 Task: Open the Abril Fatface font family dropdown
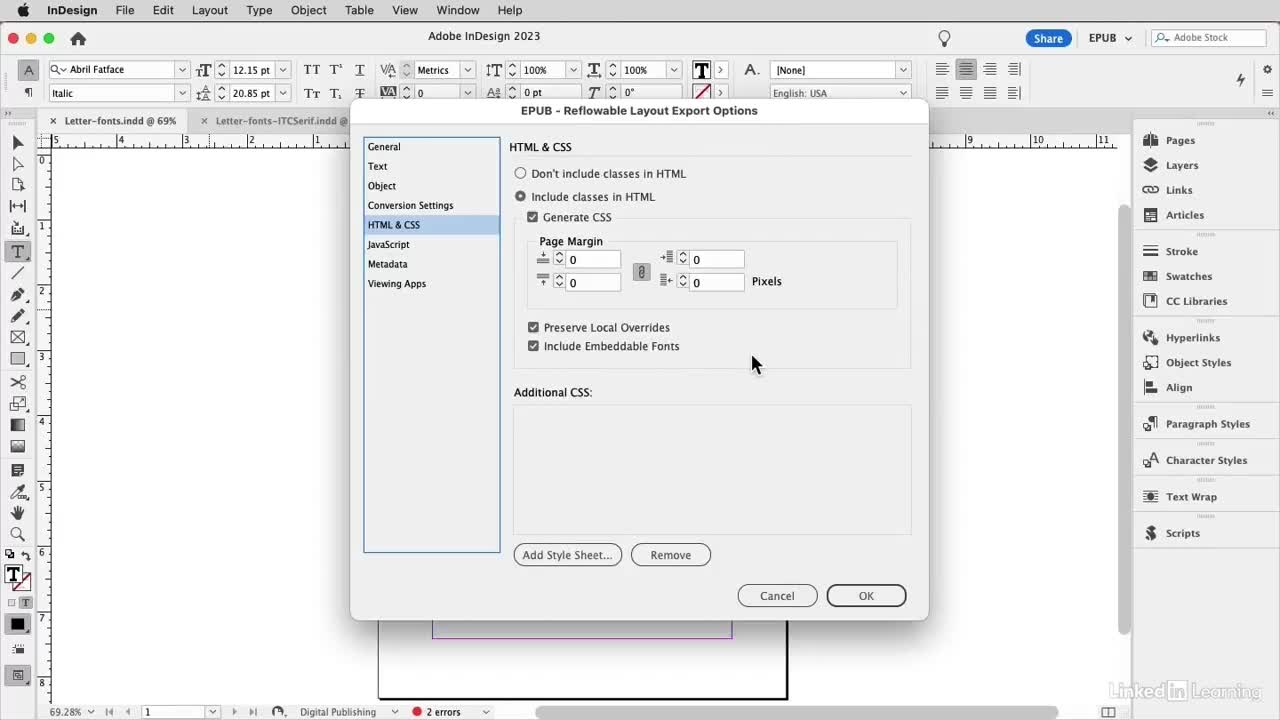click(x=182, y=70)
